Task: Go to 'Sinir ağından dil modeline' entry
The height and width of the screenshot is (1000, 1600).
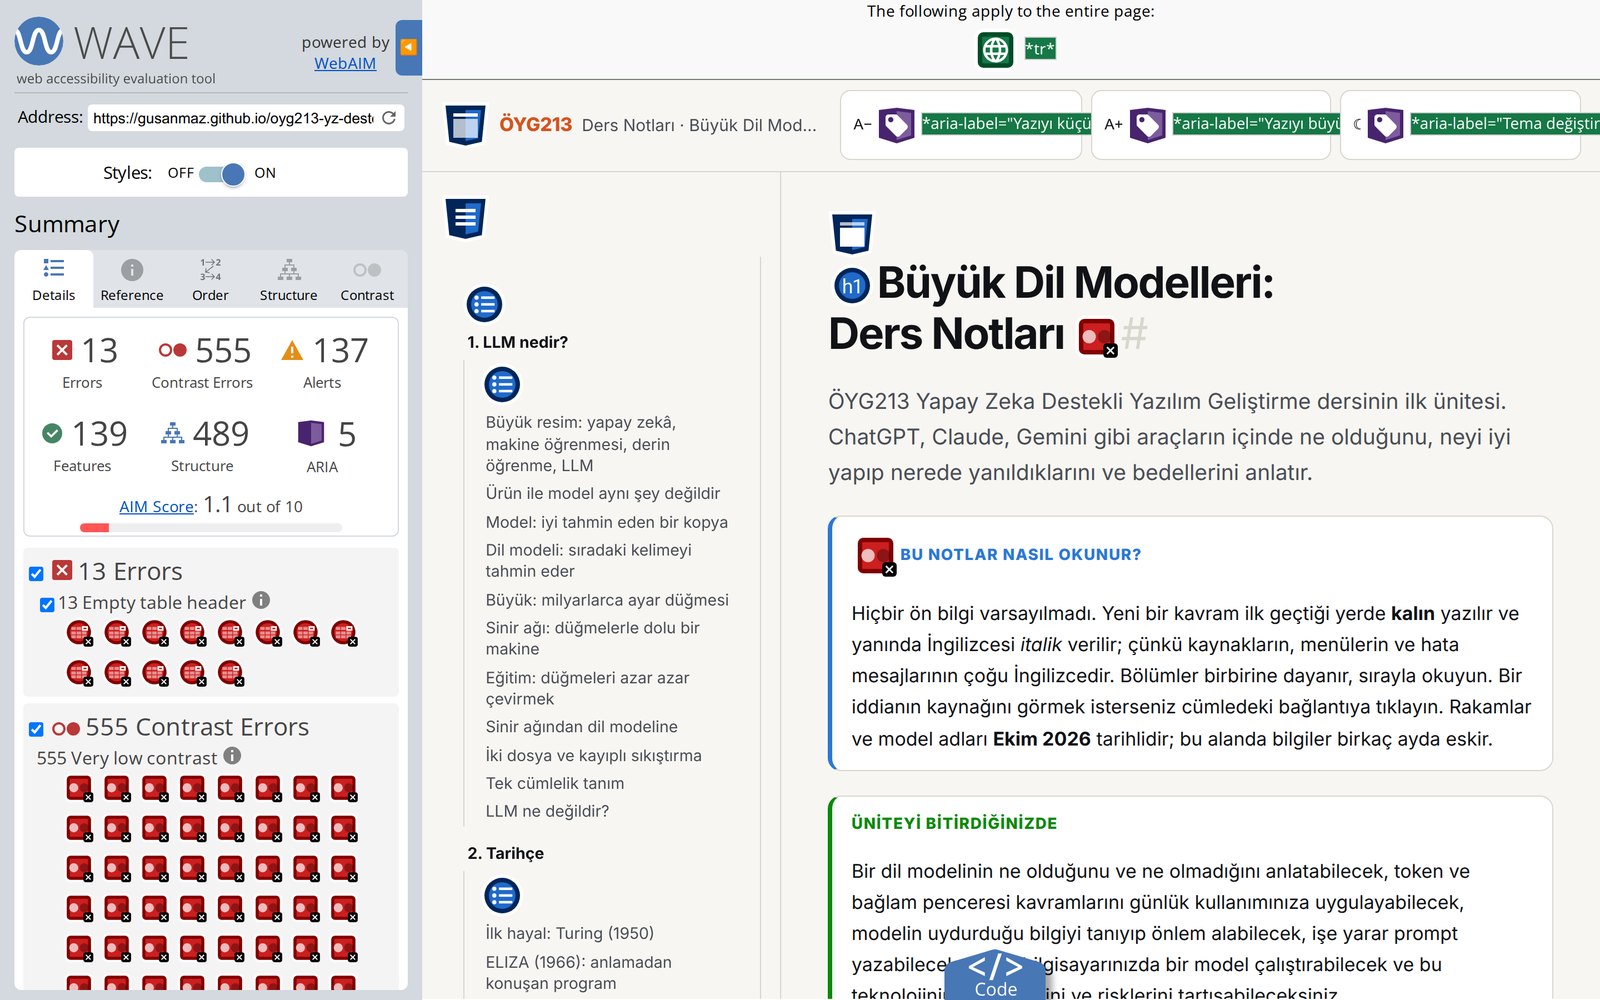Action: click(x=582, y=727)
